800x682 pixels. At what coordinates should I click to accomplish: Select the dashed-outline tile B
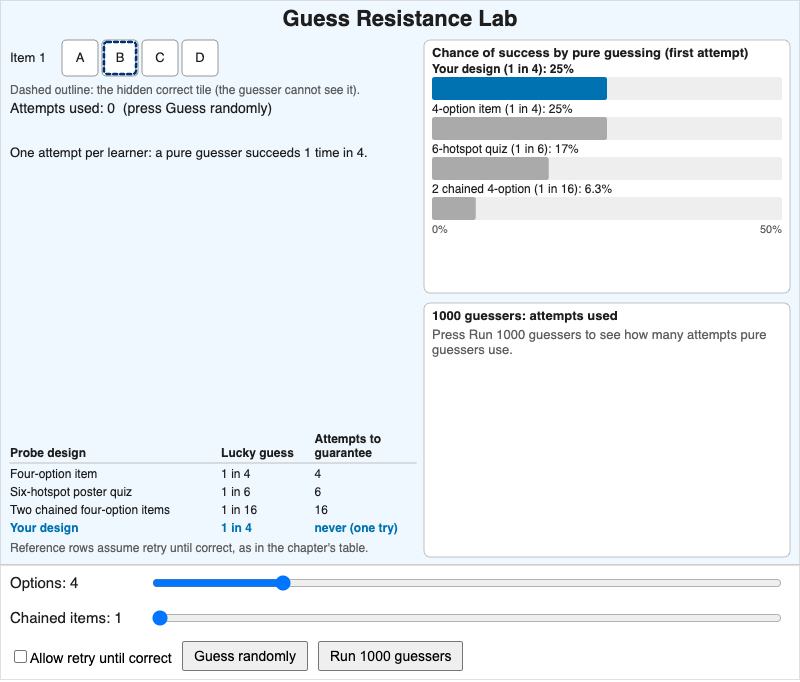[x=120, y=58]
